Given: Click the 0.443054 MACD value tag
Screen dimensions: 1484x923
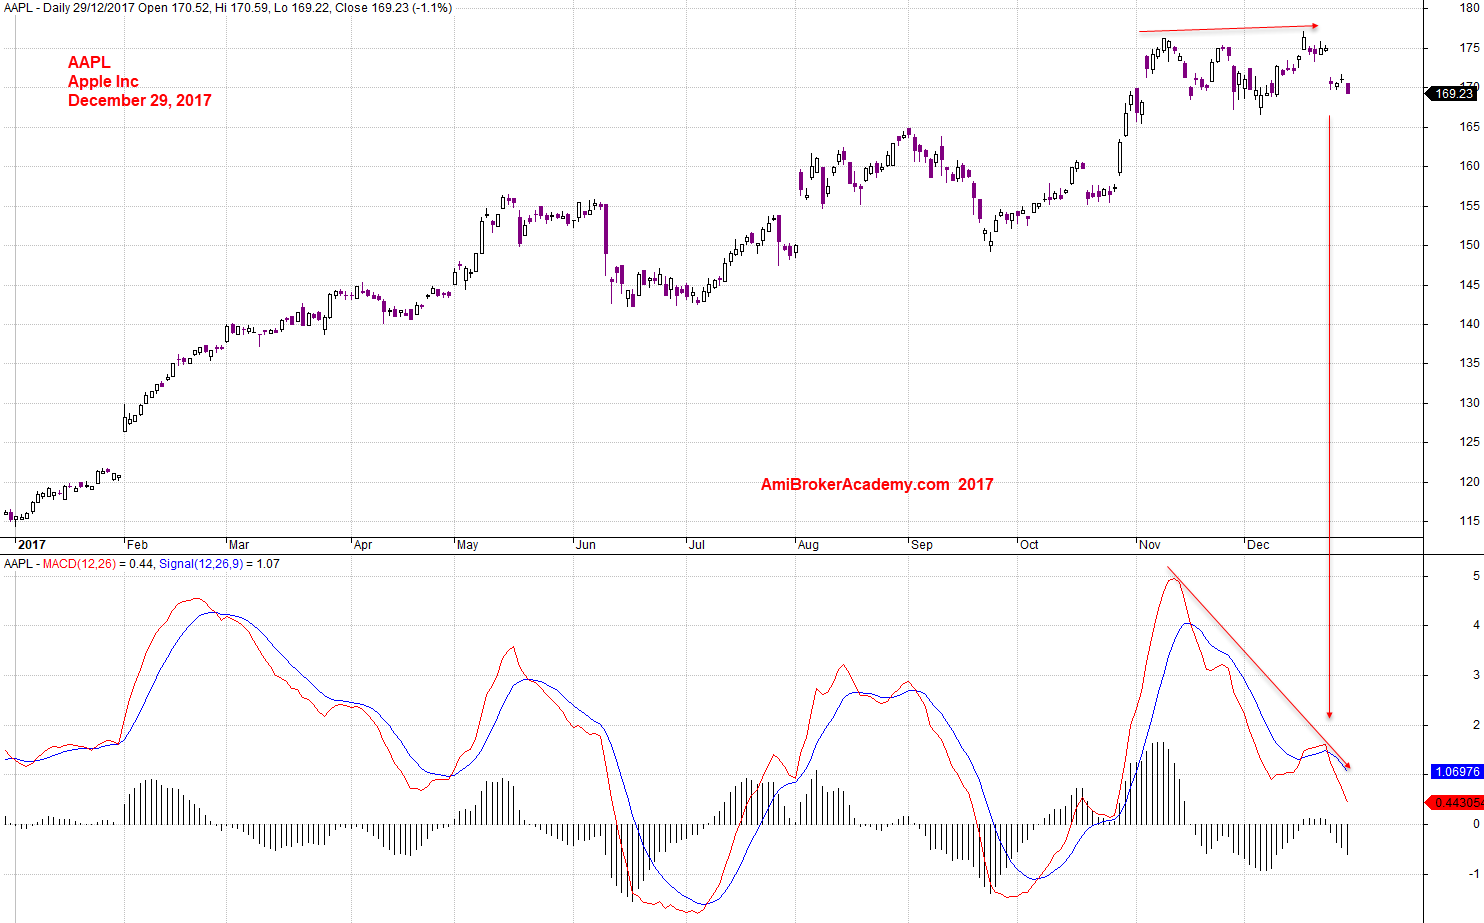Looking at the screenshot, I should 1456,803.
